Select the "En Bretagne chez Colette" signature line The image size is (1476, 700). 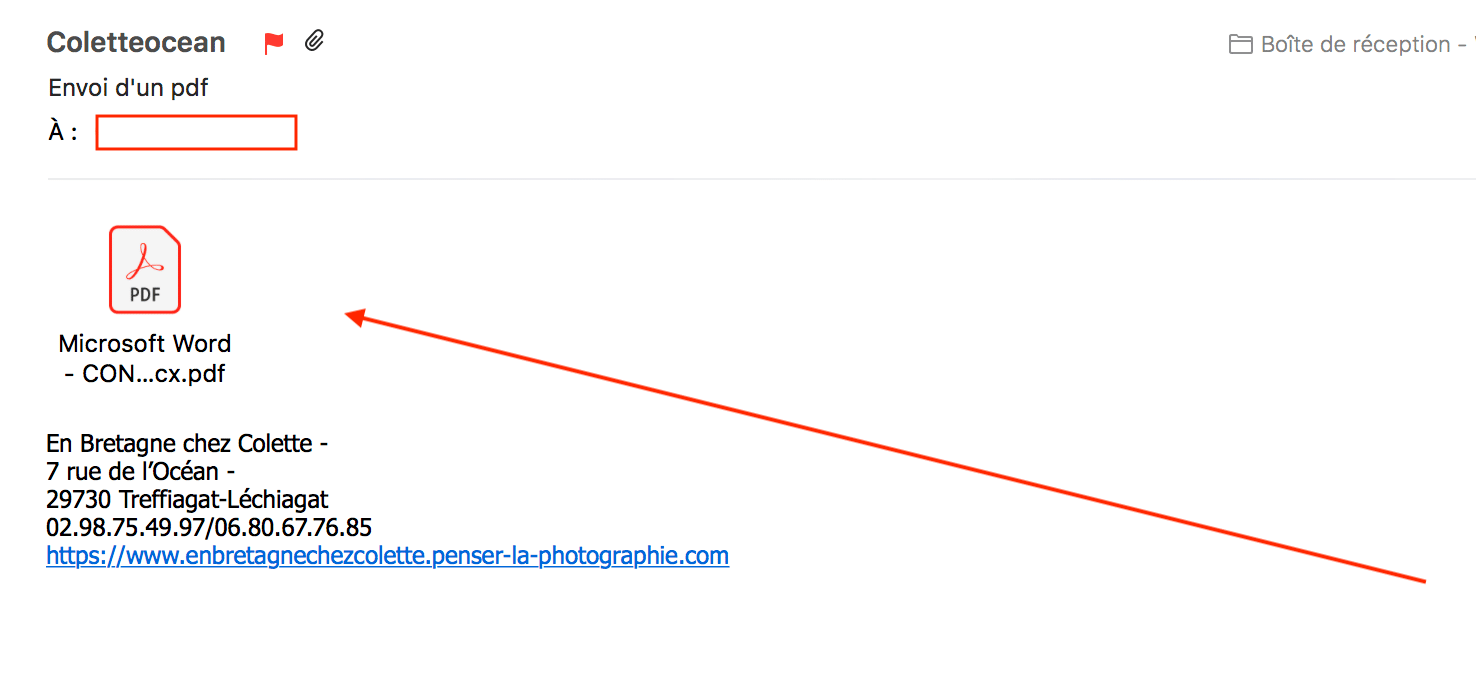179,442
